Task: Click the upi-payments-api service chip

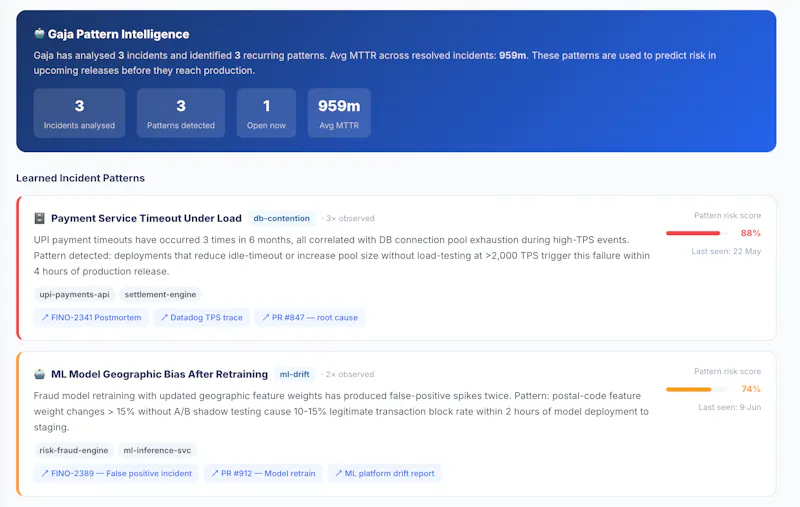Action: click(x=74, y=294)
